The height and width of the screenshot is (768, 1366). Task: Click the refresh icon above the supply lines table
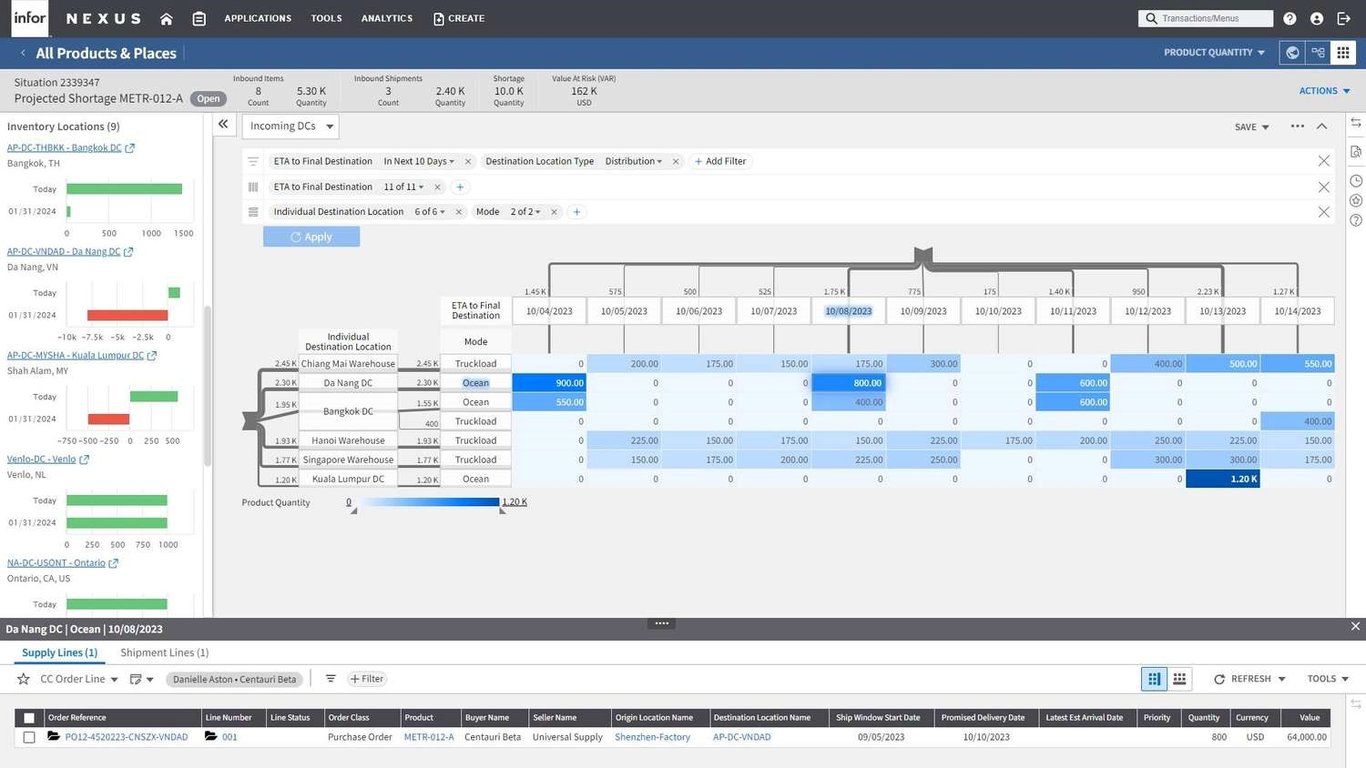point(1219,678)
